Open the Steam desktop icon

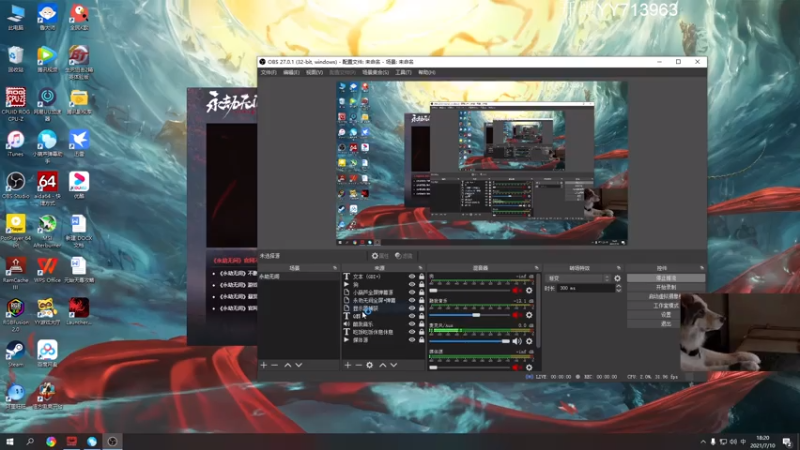pyautogui.click(x=16, y=354)
